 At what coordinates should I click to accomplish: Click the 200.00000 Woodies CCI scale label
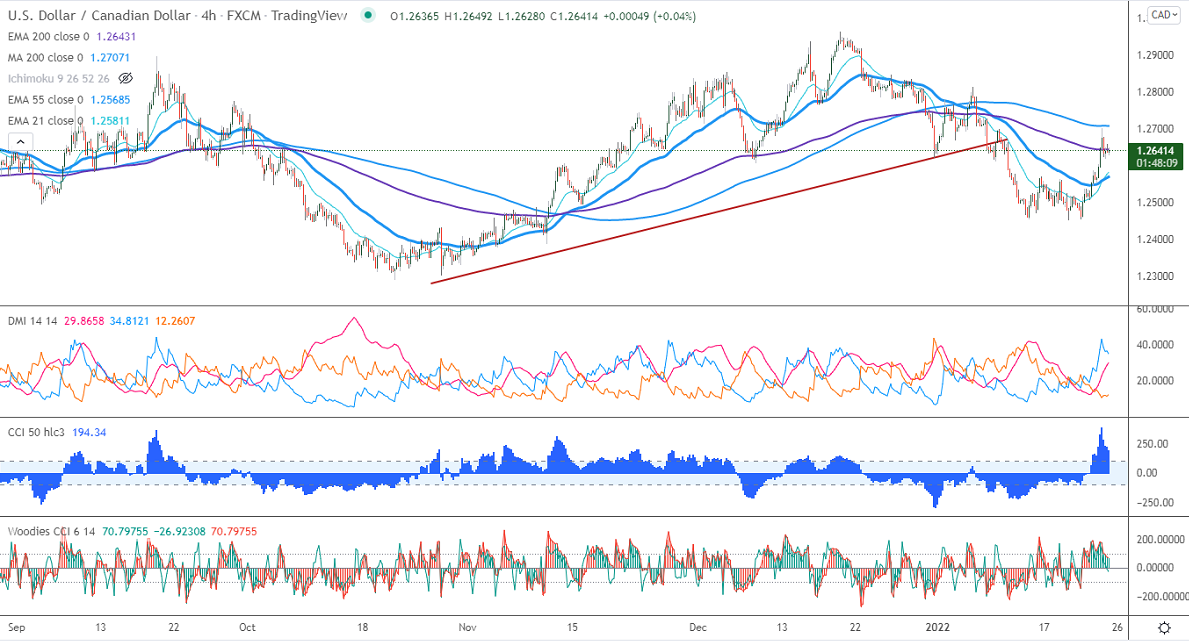coord(1159,539)
